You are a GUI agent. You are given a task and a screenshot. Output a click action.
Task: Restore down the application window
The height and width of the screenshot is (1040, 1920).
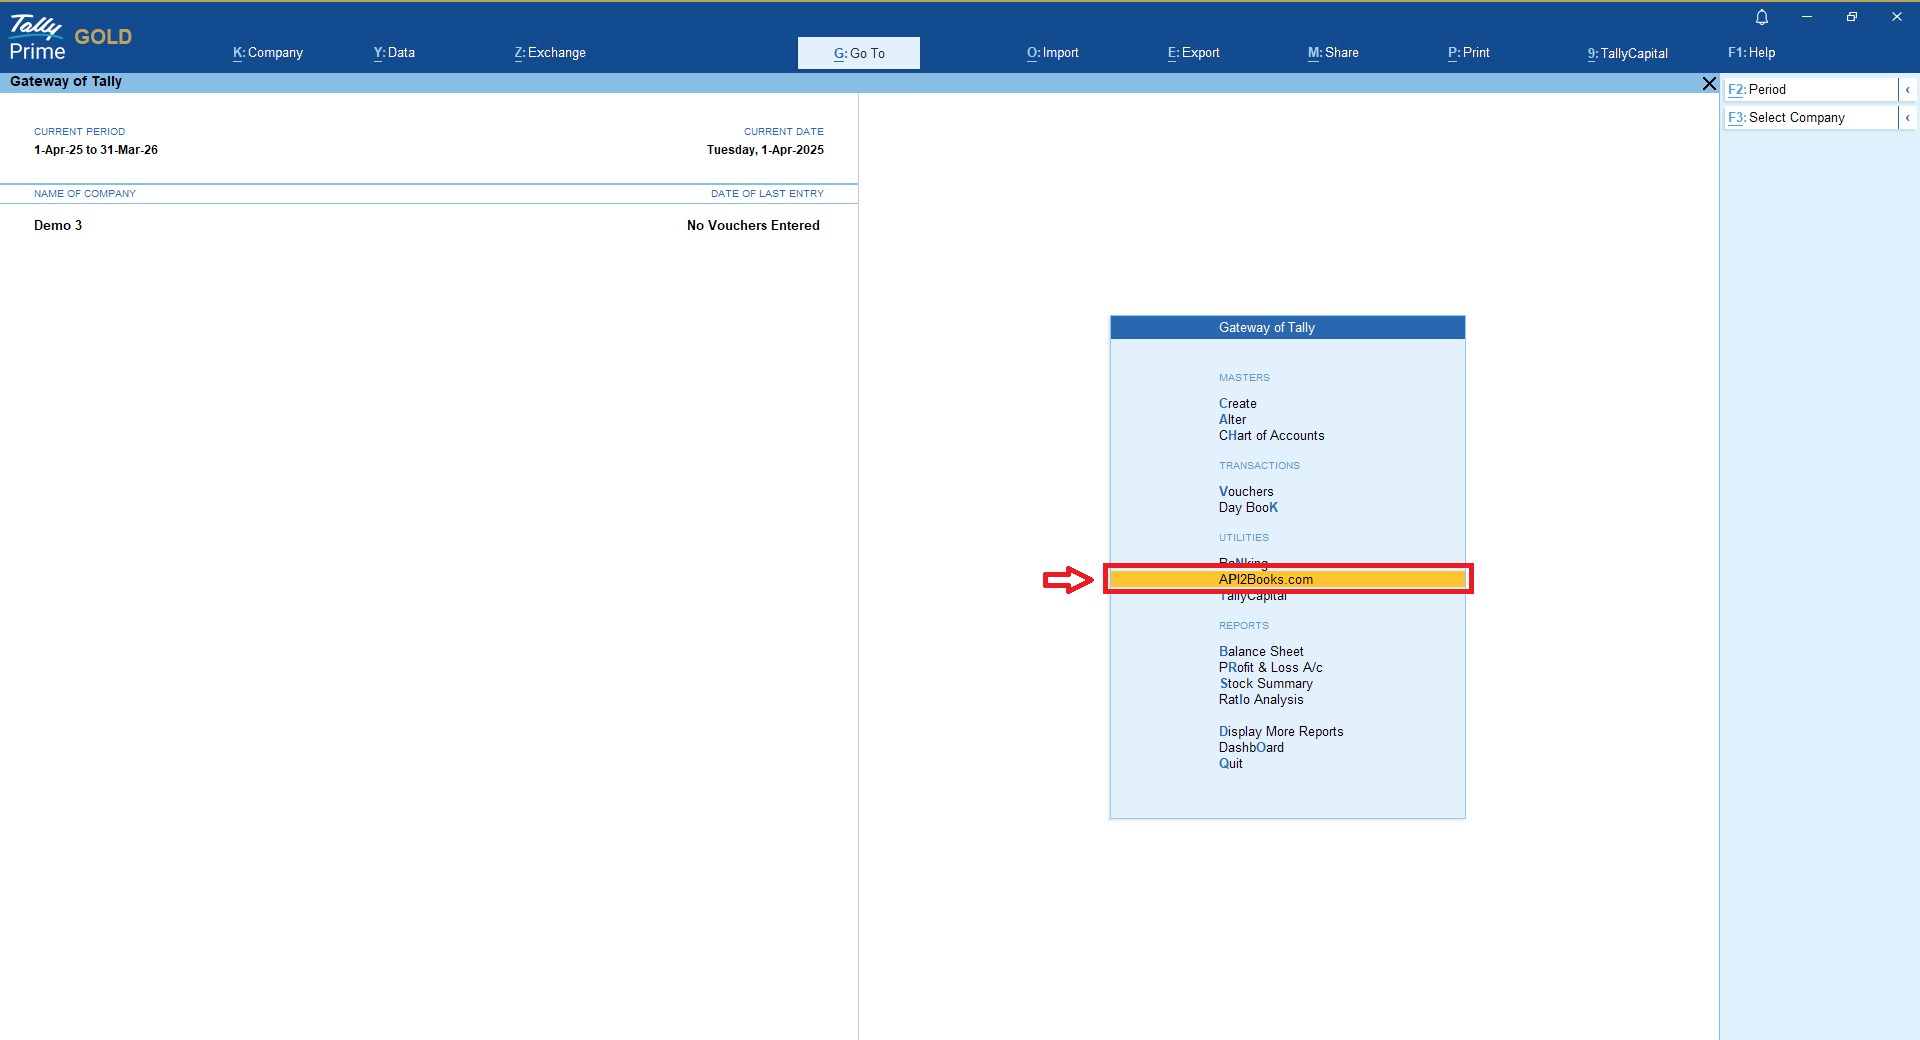click(x=1852, y=17)
